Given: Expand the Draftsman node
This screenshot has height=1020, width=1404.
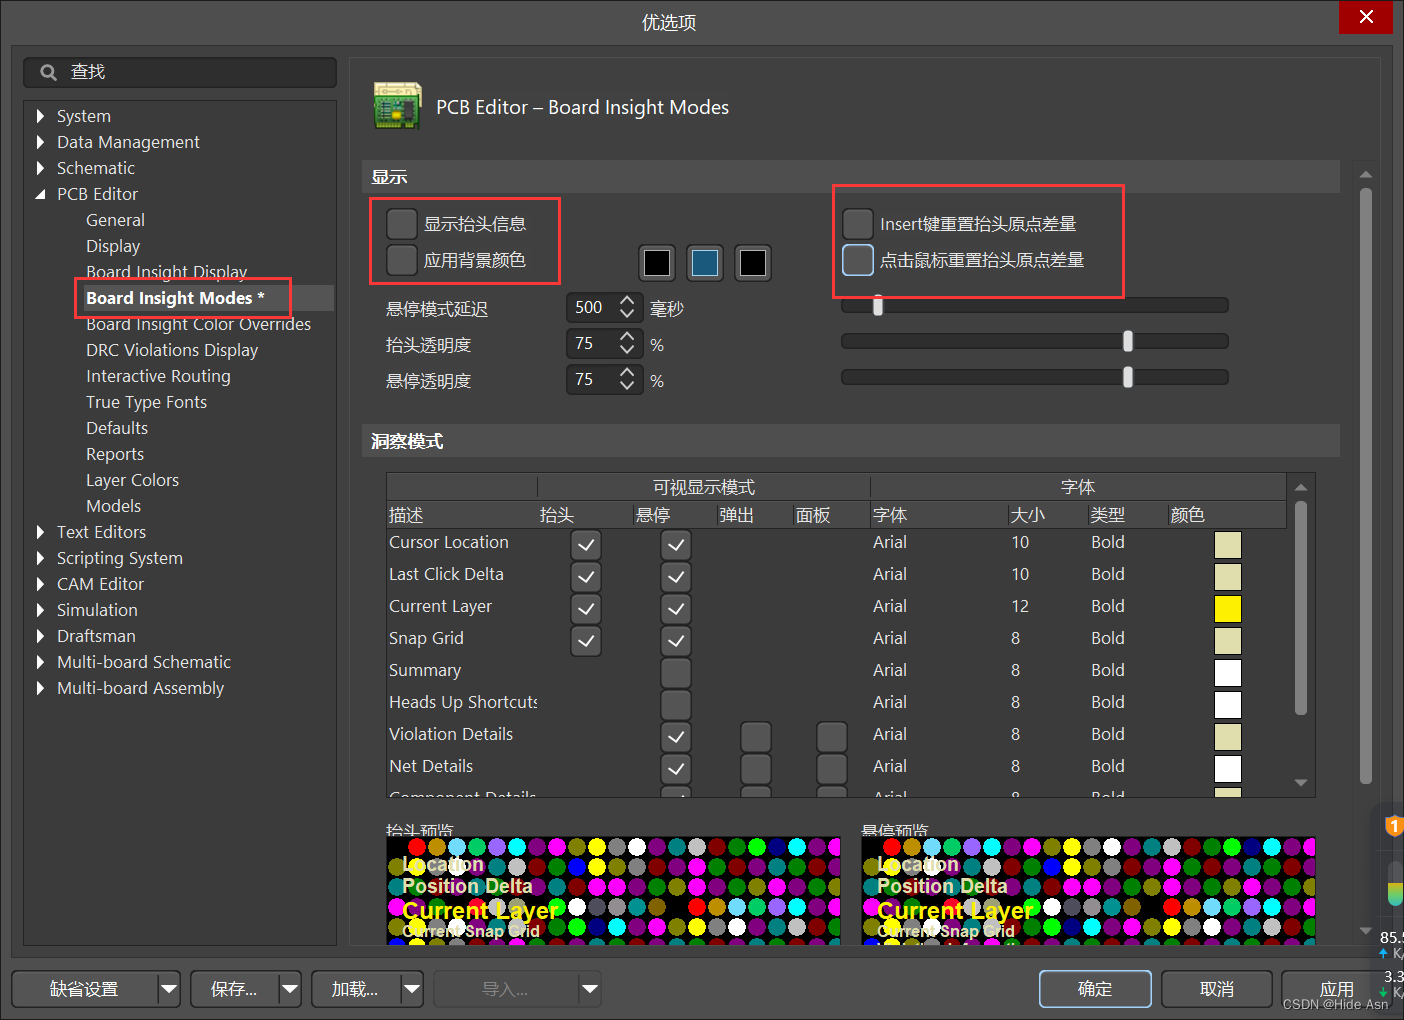Looking at the screenshot, I should [40, 636].
